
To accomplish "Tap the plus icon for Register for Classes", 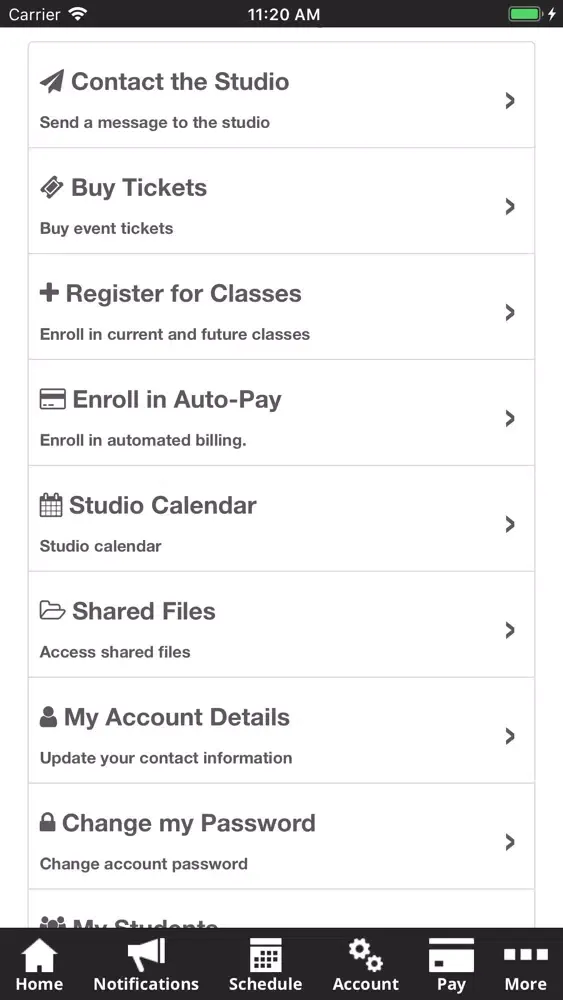I will [x=49, y=293].
